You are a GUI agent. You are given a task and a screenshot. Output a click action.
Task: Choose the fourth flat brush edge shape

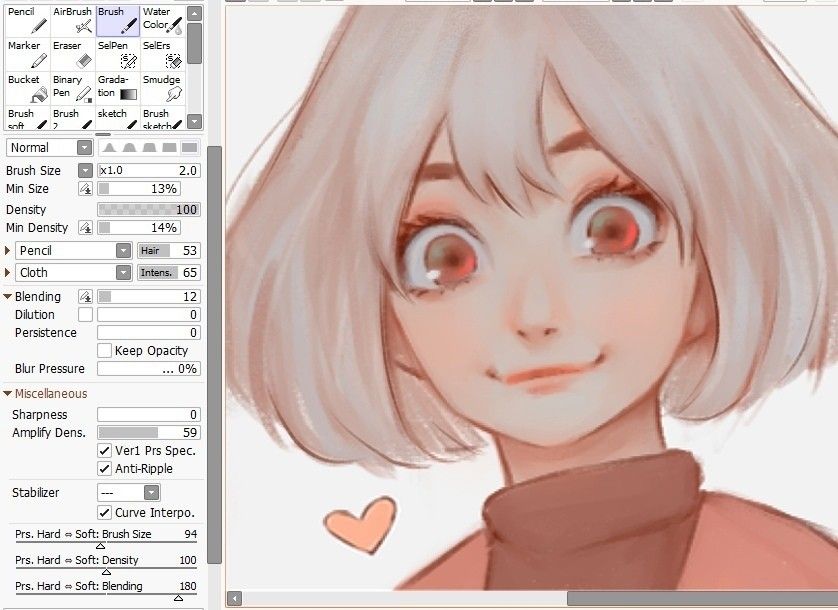coord(169,148)
